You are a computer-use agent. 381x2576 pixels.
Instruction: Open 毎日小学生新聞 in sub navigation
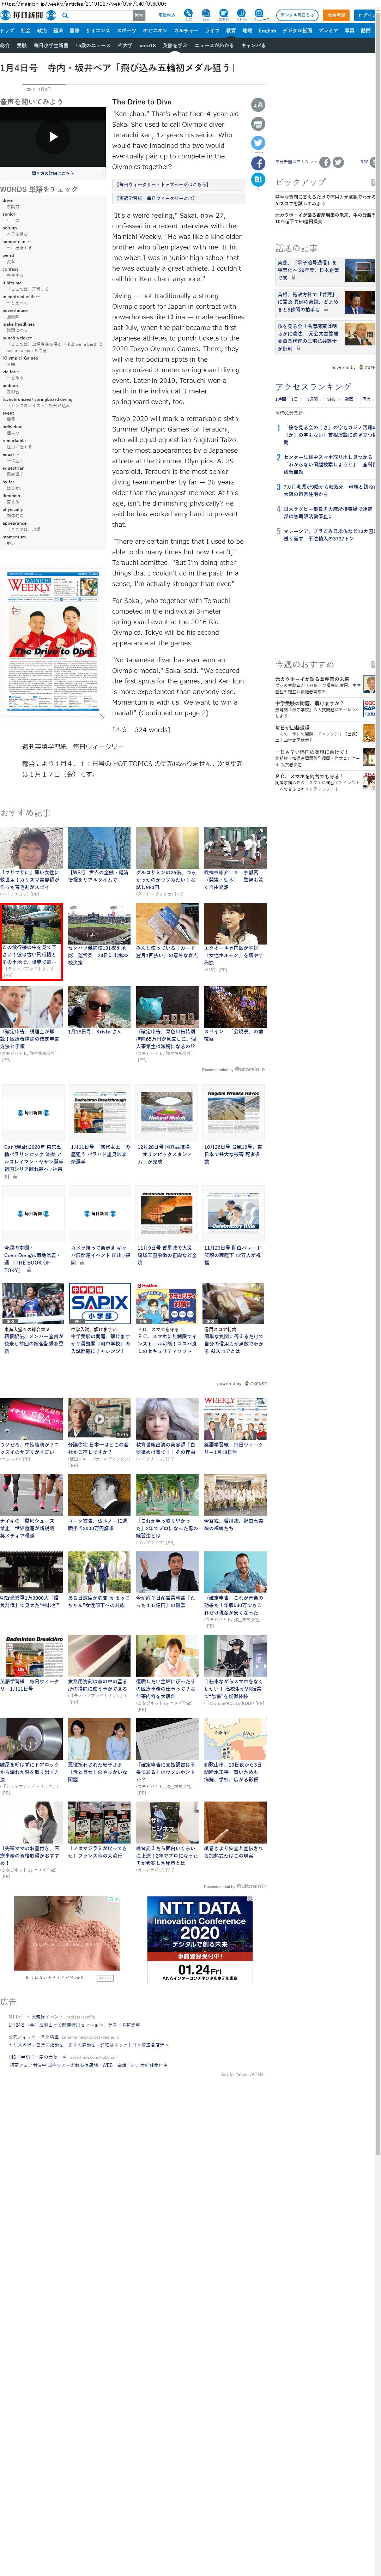click(51, 45)
